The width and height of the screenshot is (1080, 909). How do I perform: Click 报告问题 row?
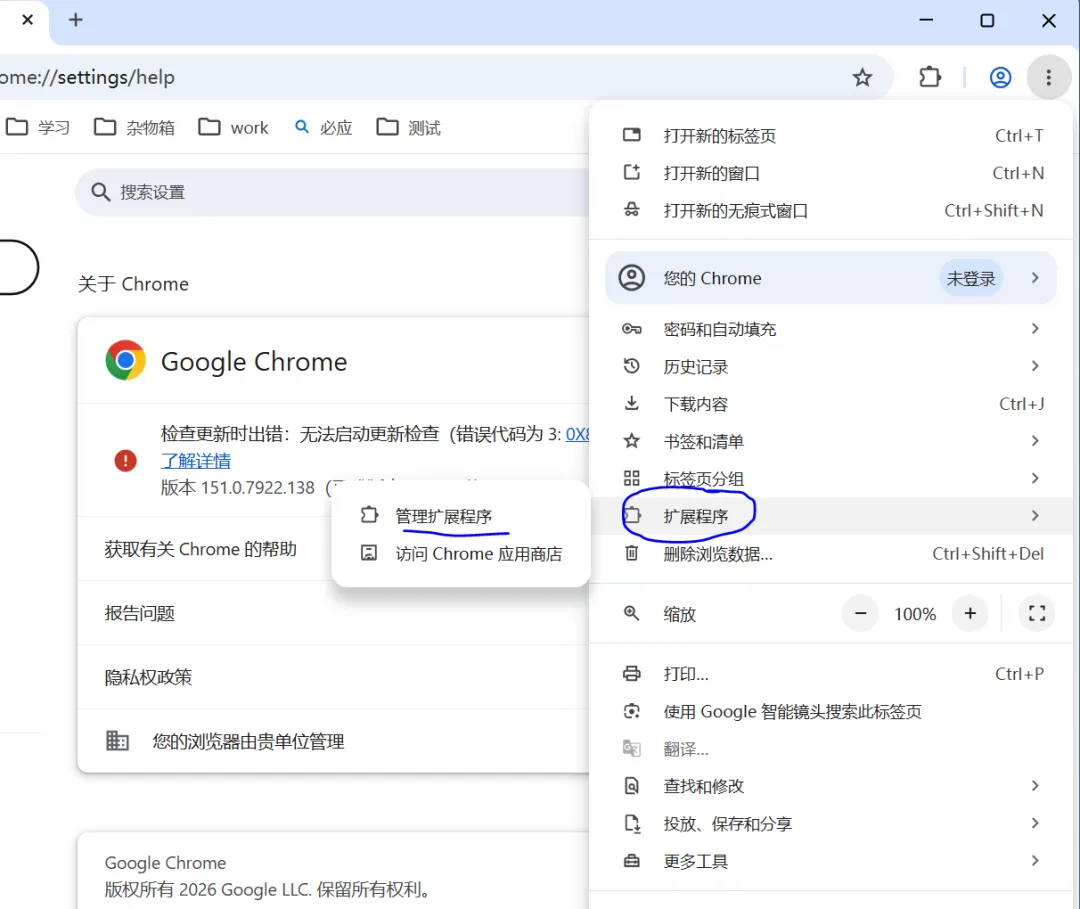tap(333, 613)
